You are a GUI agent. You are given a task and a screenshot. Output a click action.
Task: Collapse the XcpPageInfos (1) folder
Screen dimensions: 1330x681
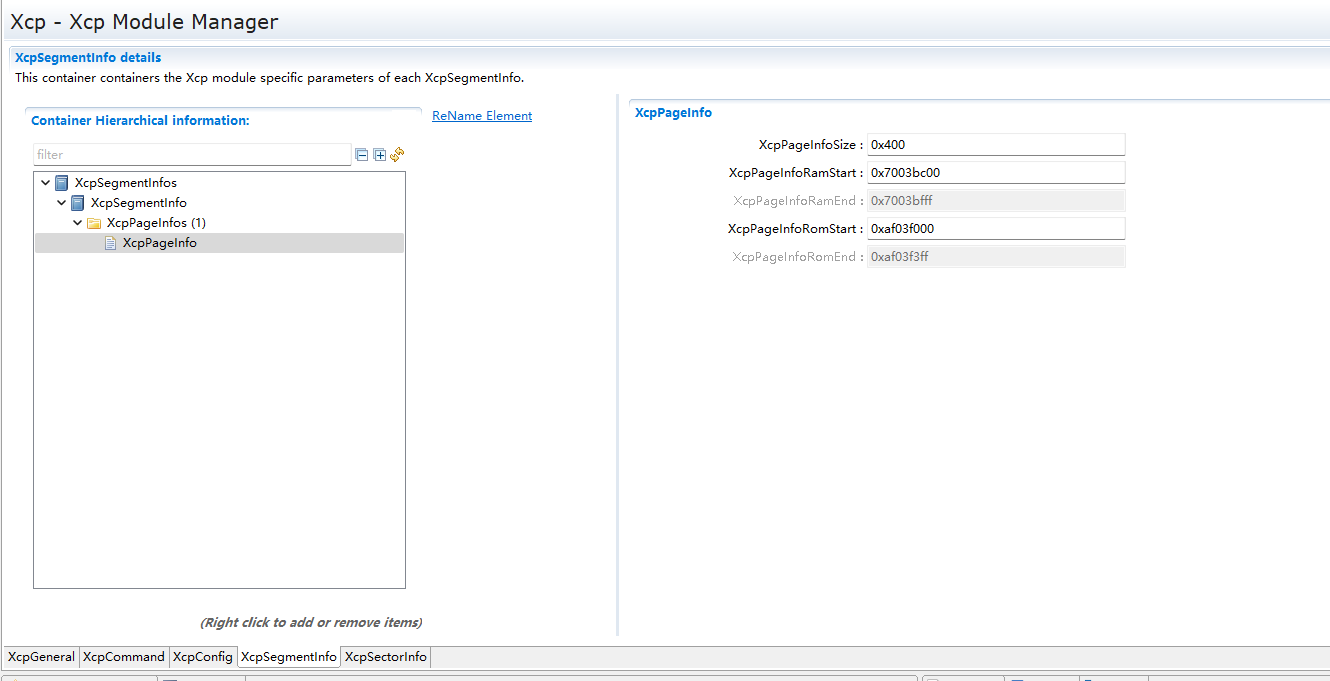(78, 223)
